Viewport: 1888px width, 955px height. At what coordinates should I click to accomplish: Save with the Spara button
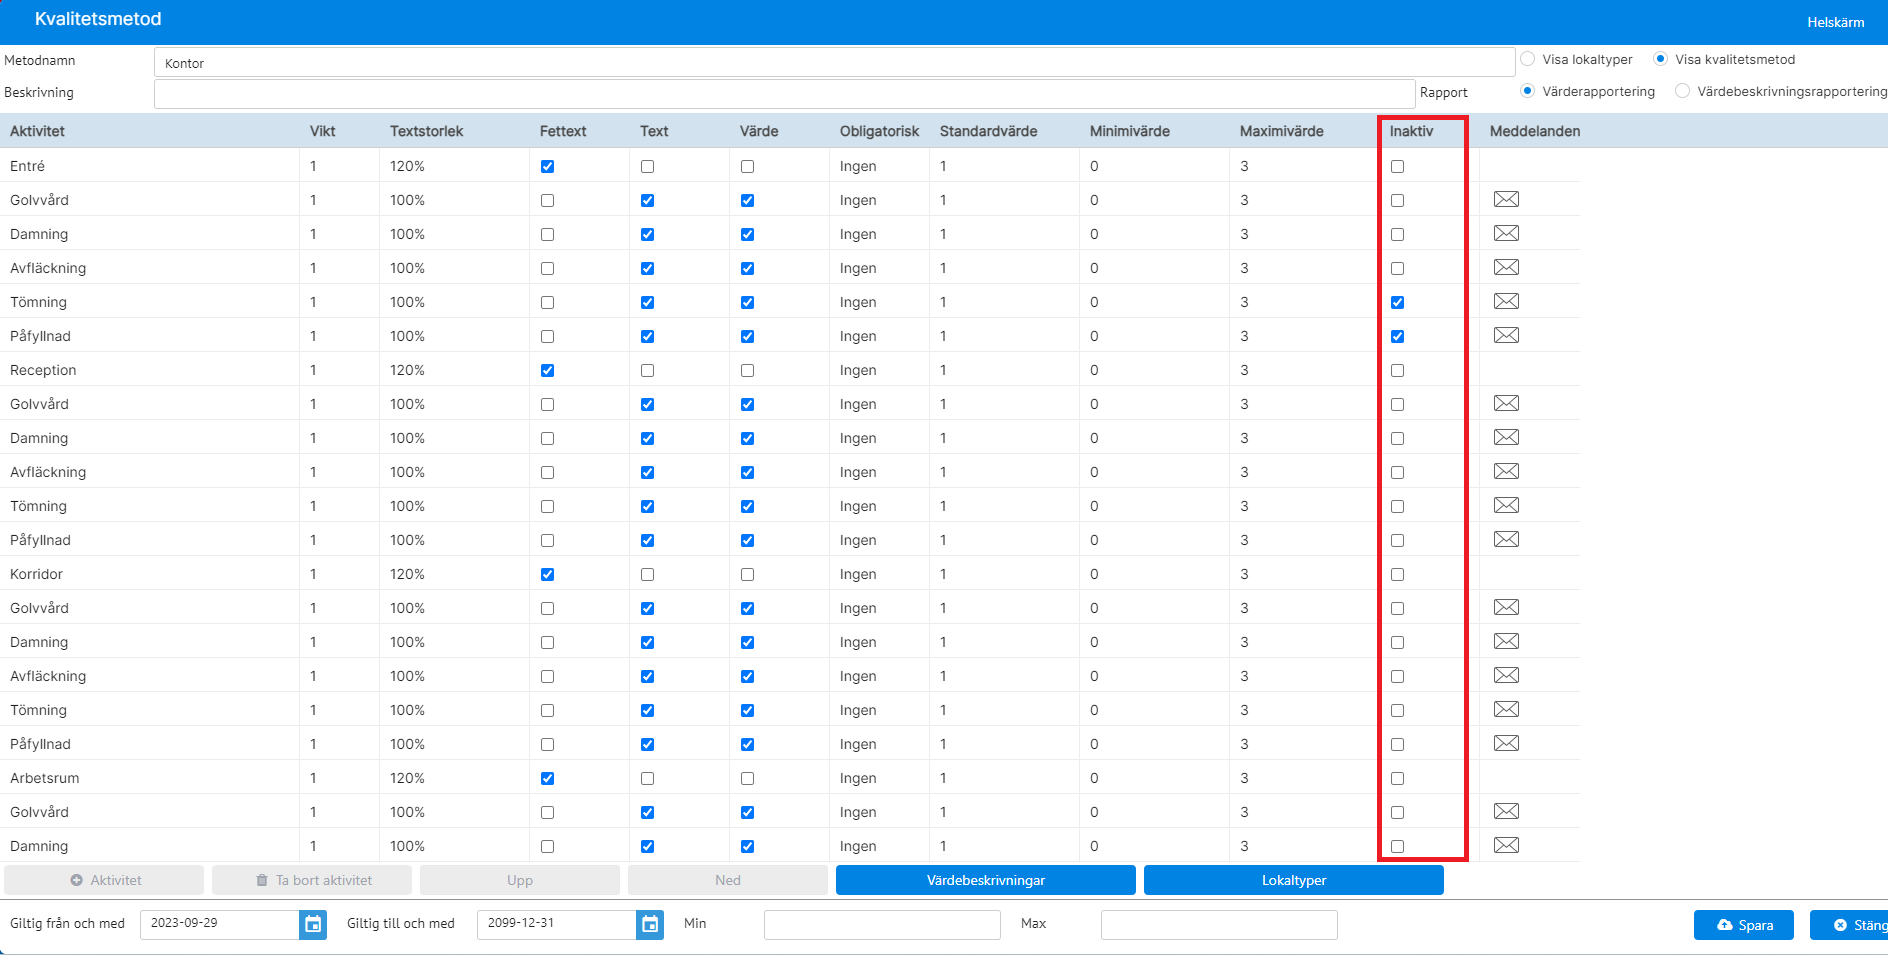pos(1744,925)
